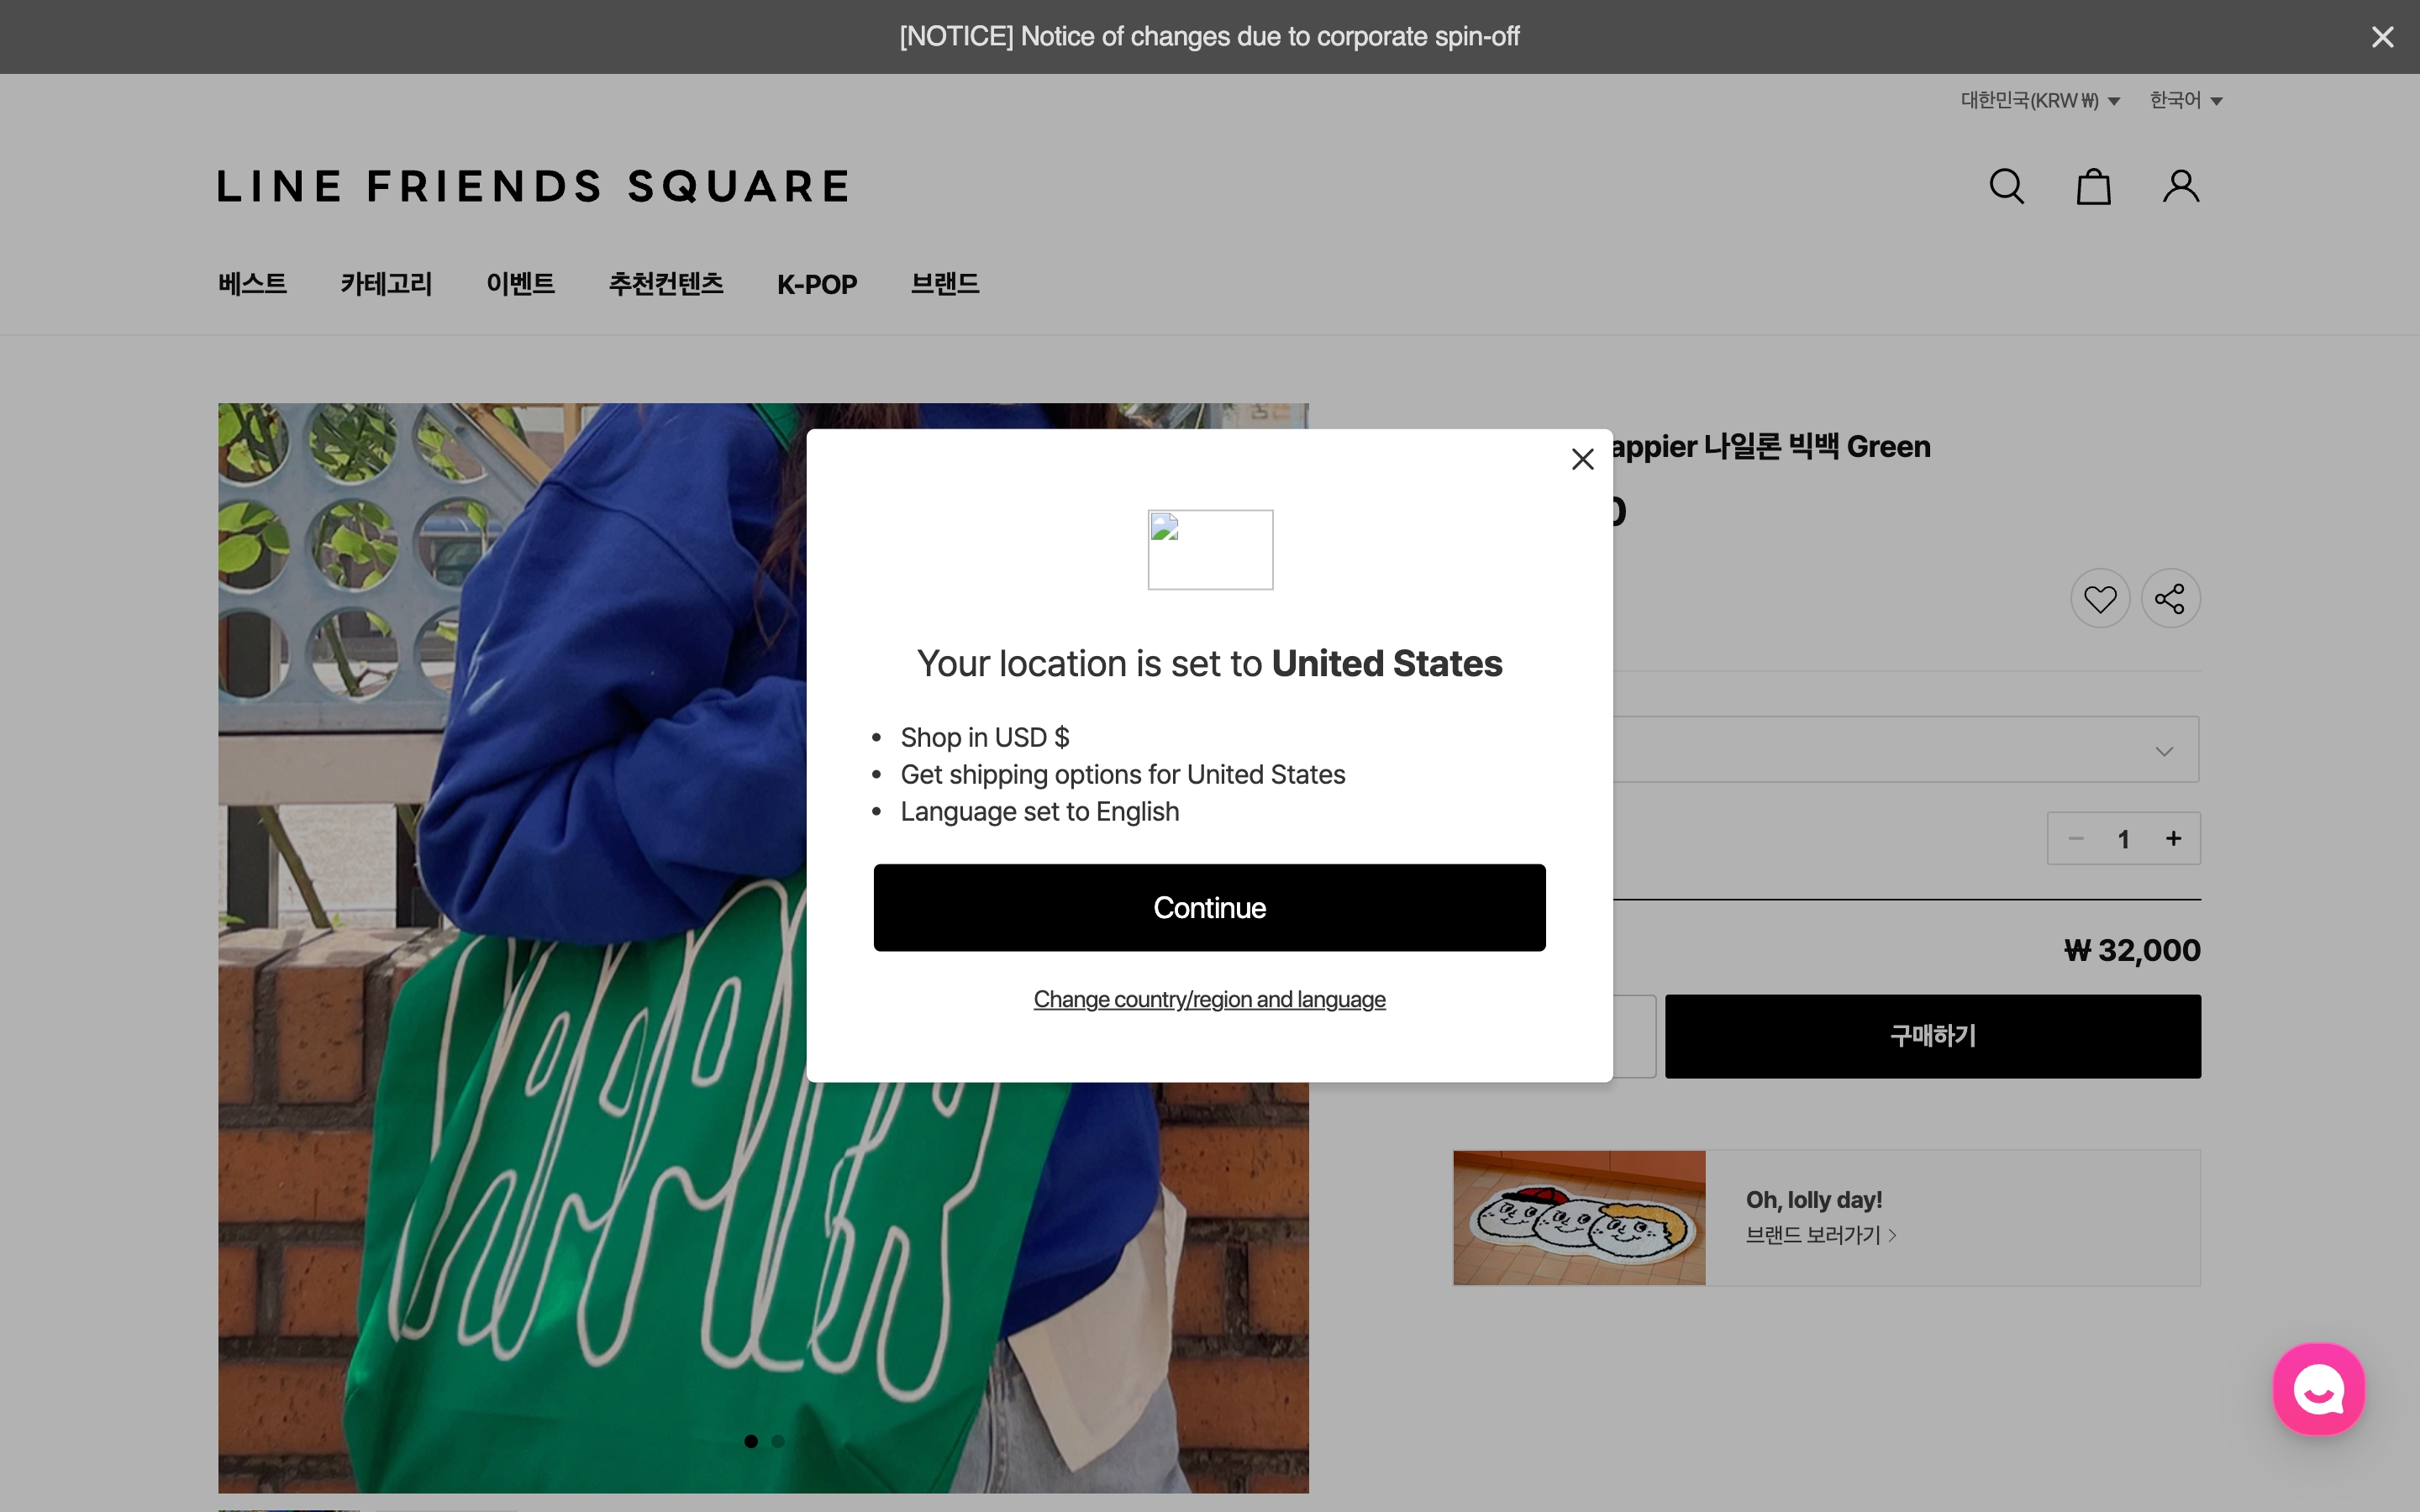The width and height of the screenshot is (2420, 1512).
Task: Click the LINE FRIENDS SQUARE logo
Action: click(533, 186)
